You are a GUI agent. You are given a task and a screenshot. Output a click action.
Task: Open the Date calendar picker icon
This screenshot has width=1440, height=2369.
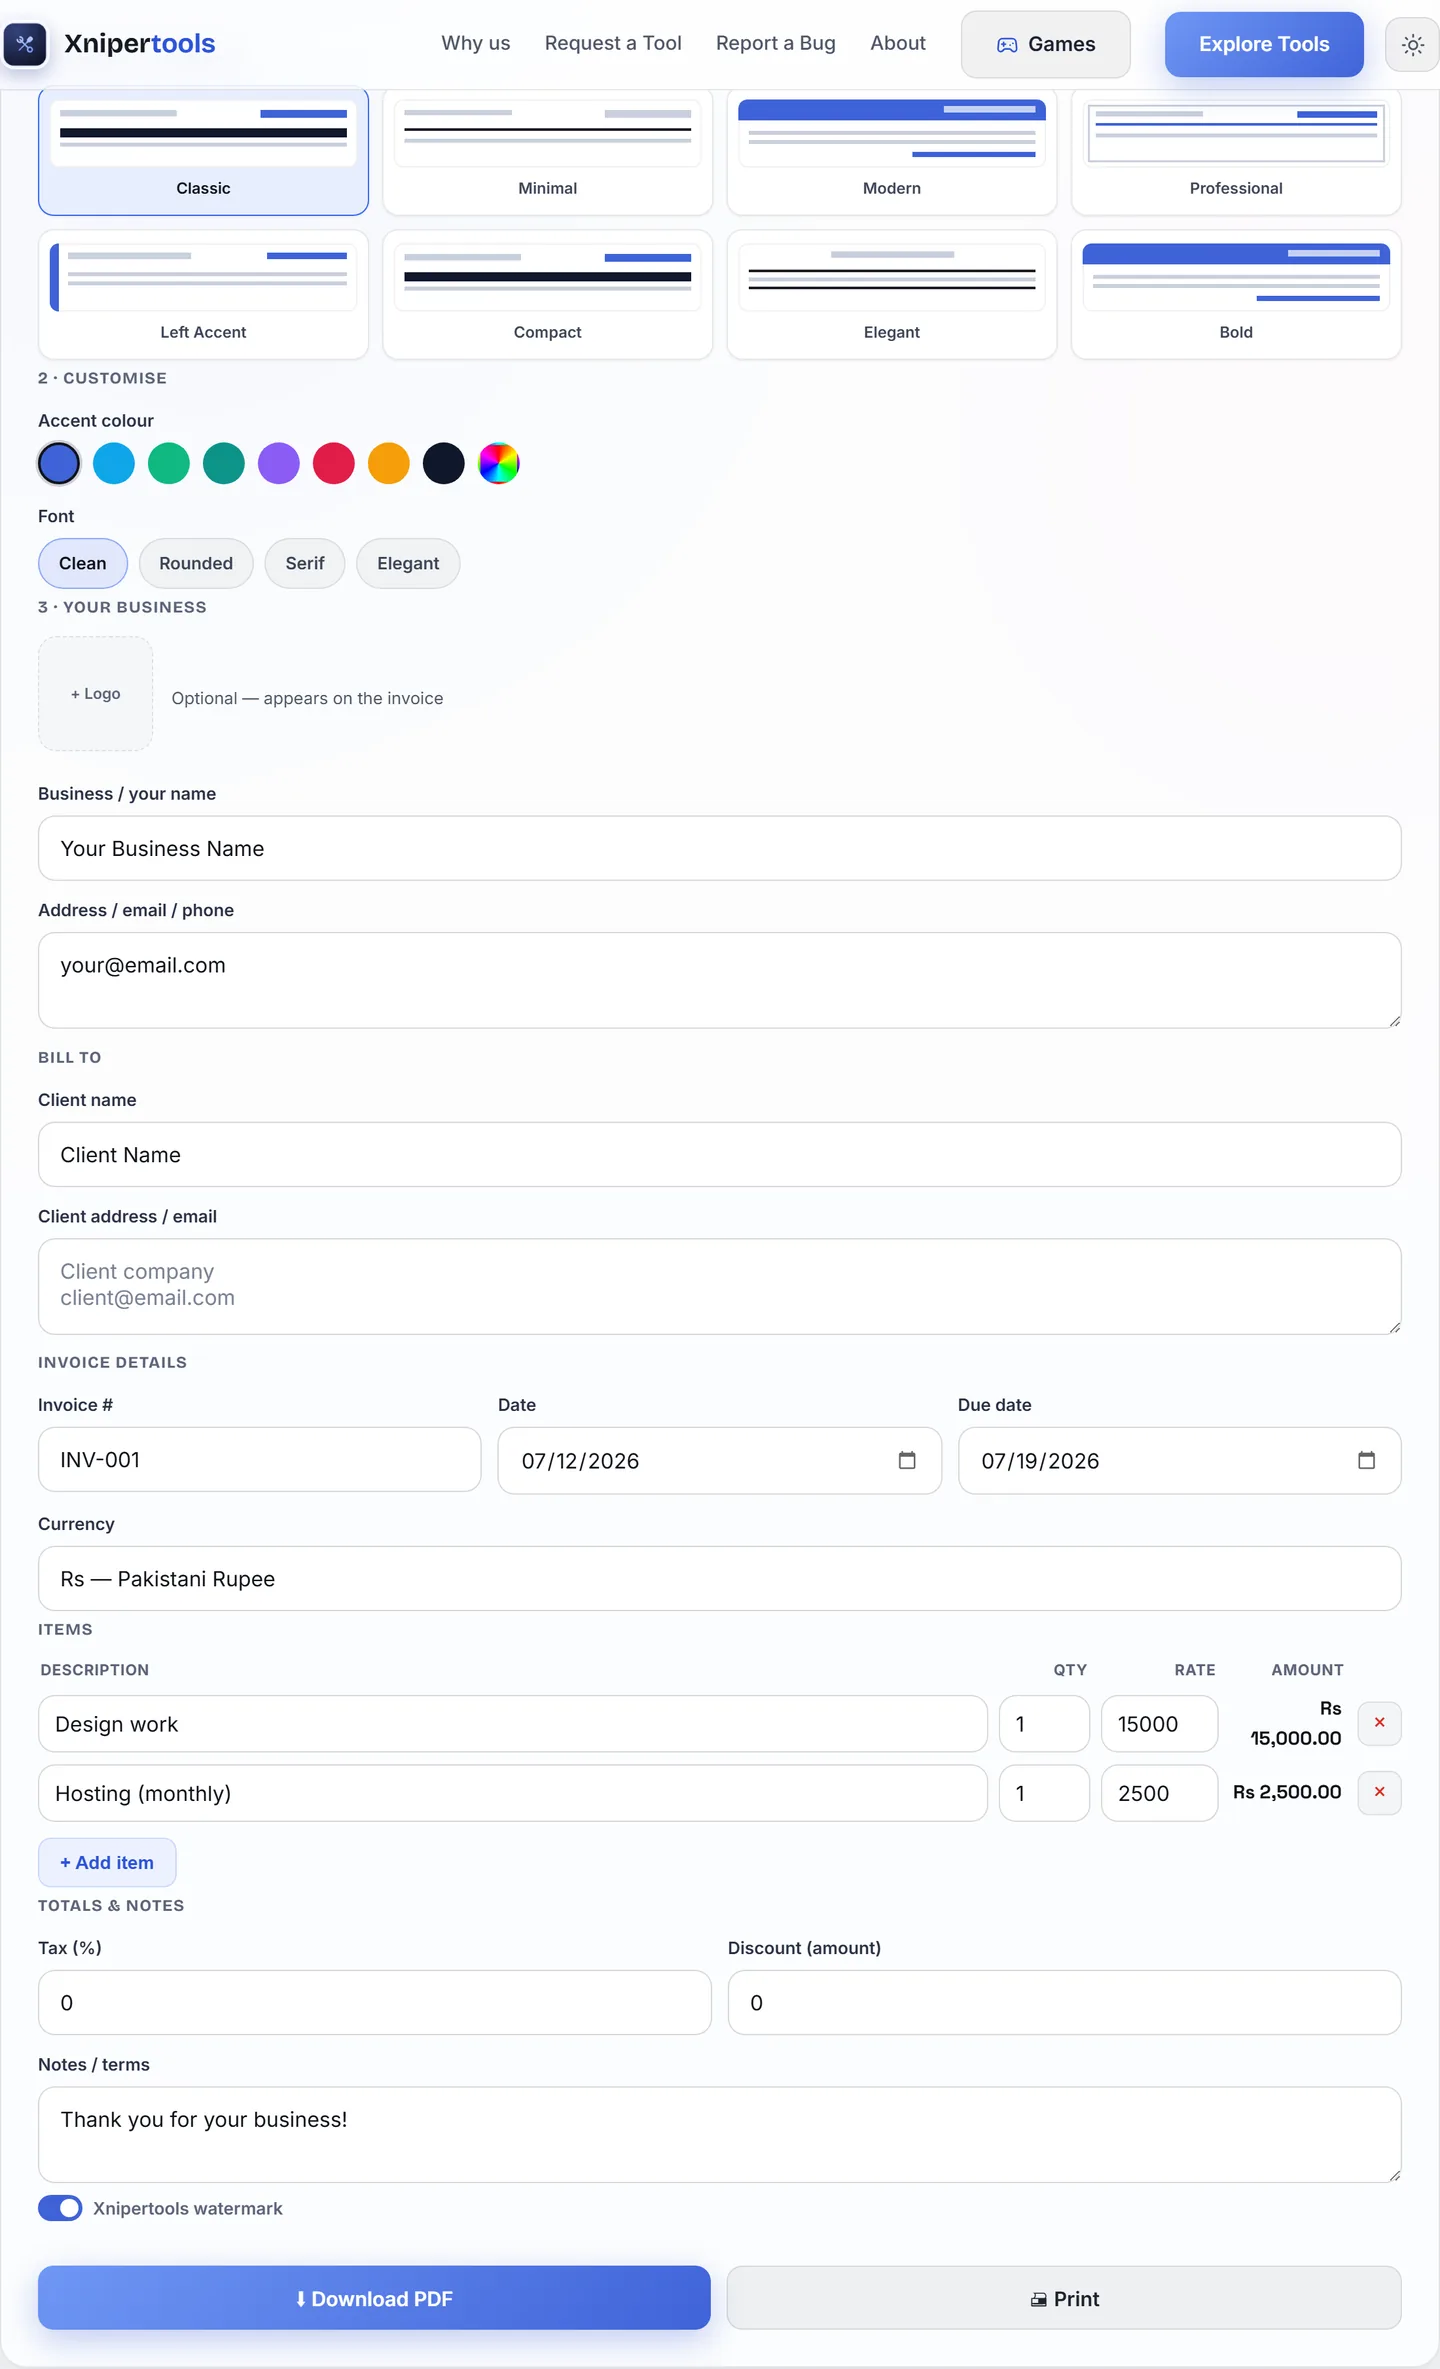tap(907, 1460)
